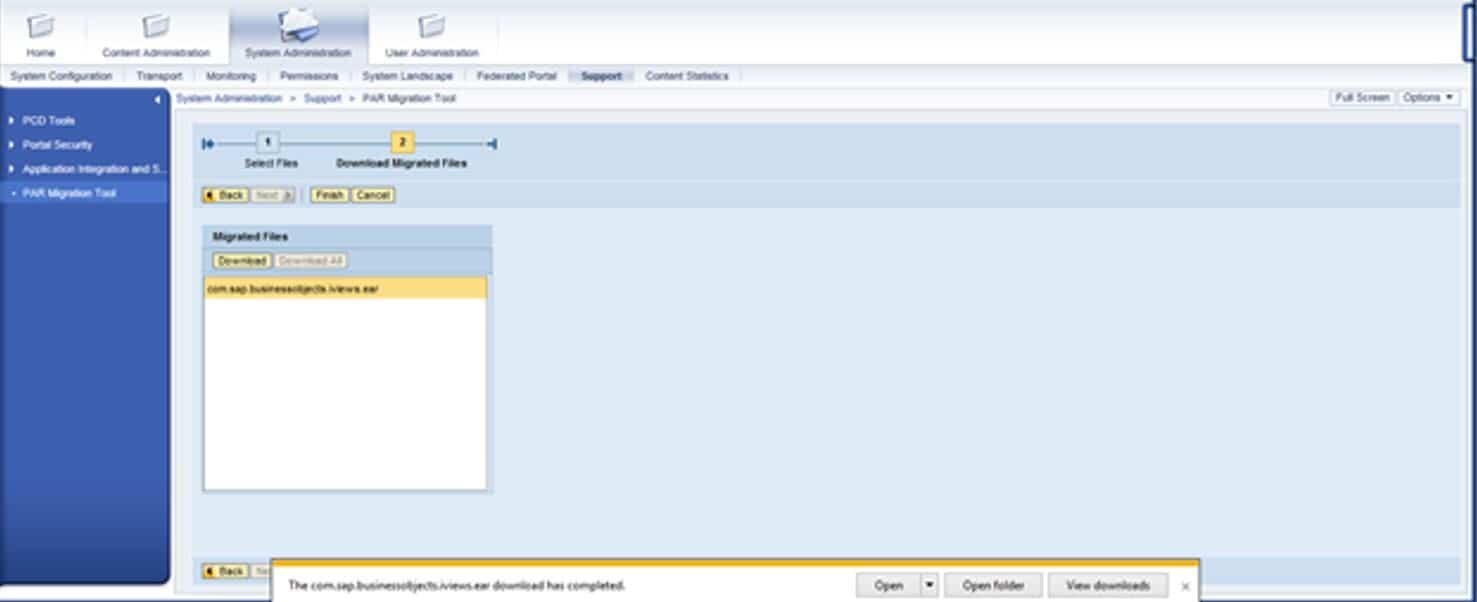Click the Finish button
This screenshot has height=602, width=1477.
coord(329,195)
